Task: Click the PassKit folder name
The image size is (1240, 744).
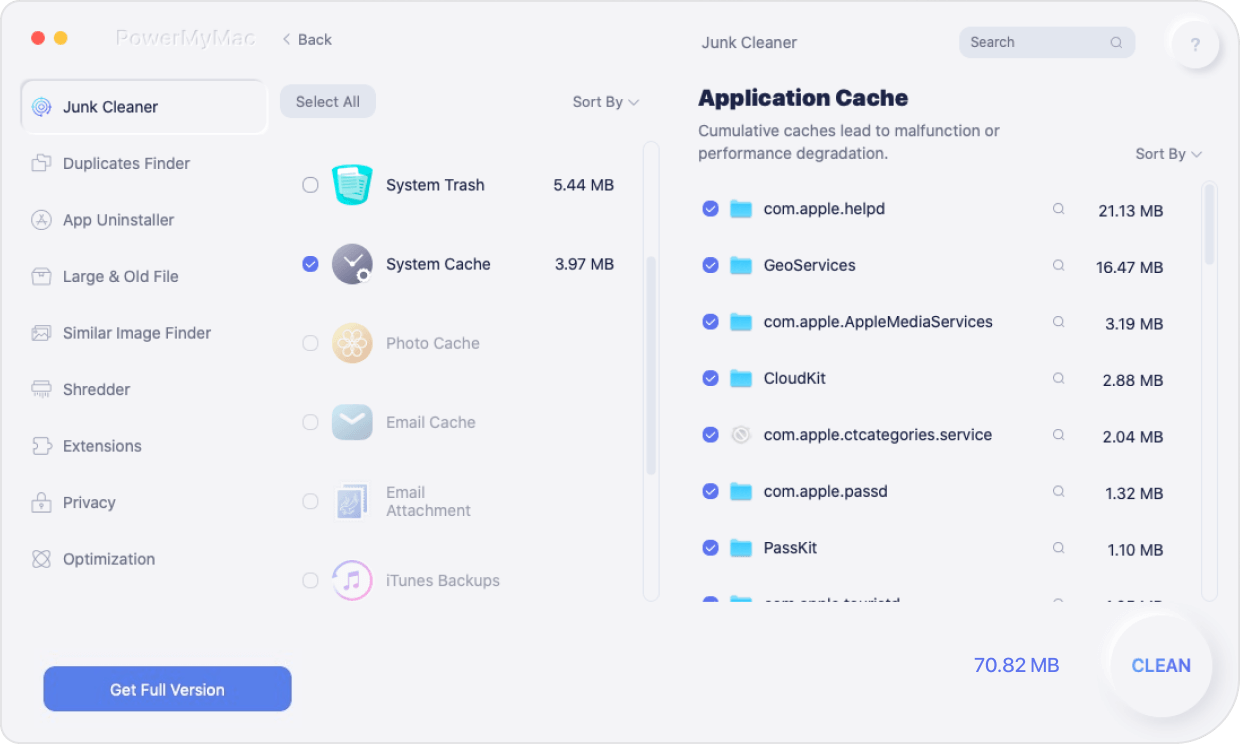Action: coord(790,548)
